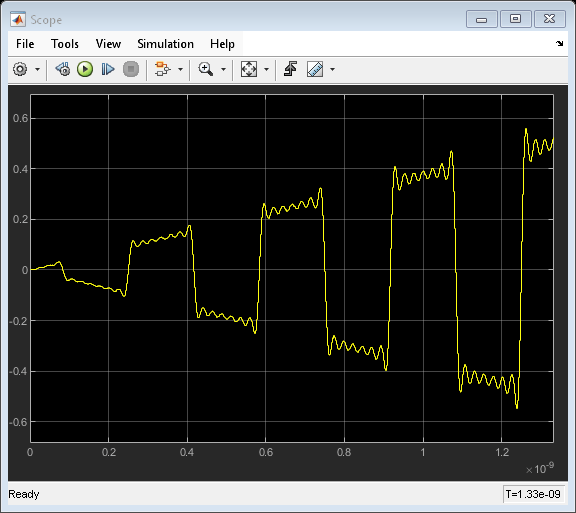576x513 pixels.
Task: Click the dock scope arrow icon
Action: point(559,44)
